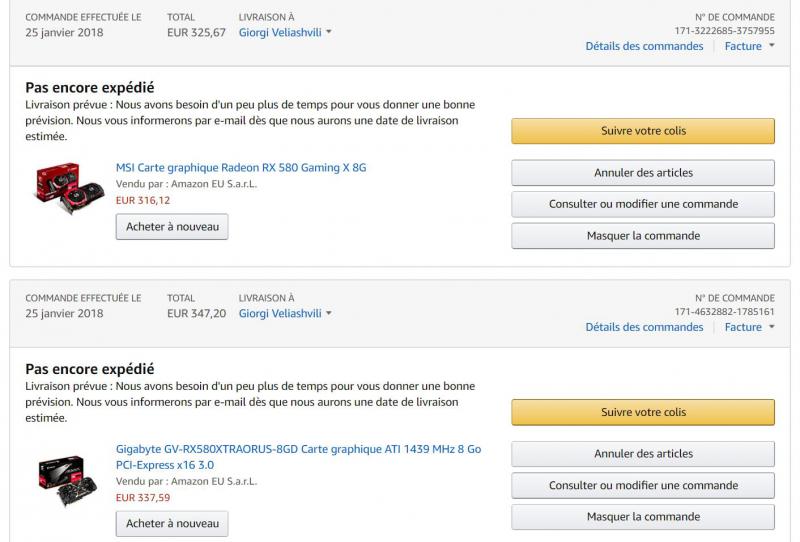Buy the Gigabyte RX580 card again
This screenshot has width=800, height=542.
172,523
